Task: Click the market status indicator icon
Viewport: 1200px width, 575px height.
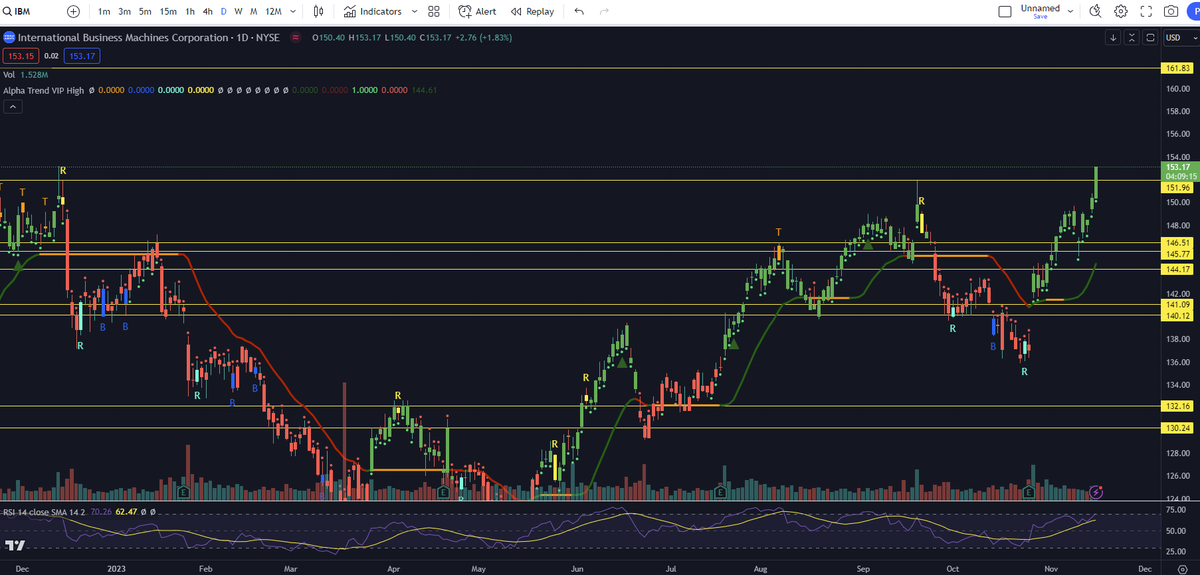Action: pyautogui.click(x=295, y=38)
